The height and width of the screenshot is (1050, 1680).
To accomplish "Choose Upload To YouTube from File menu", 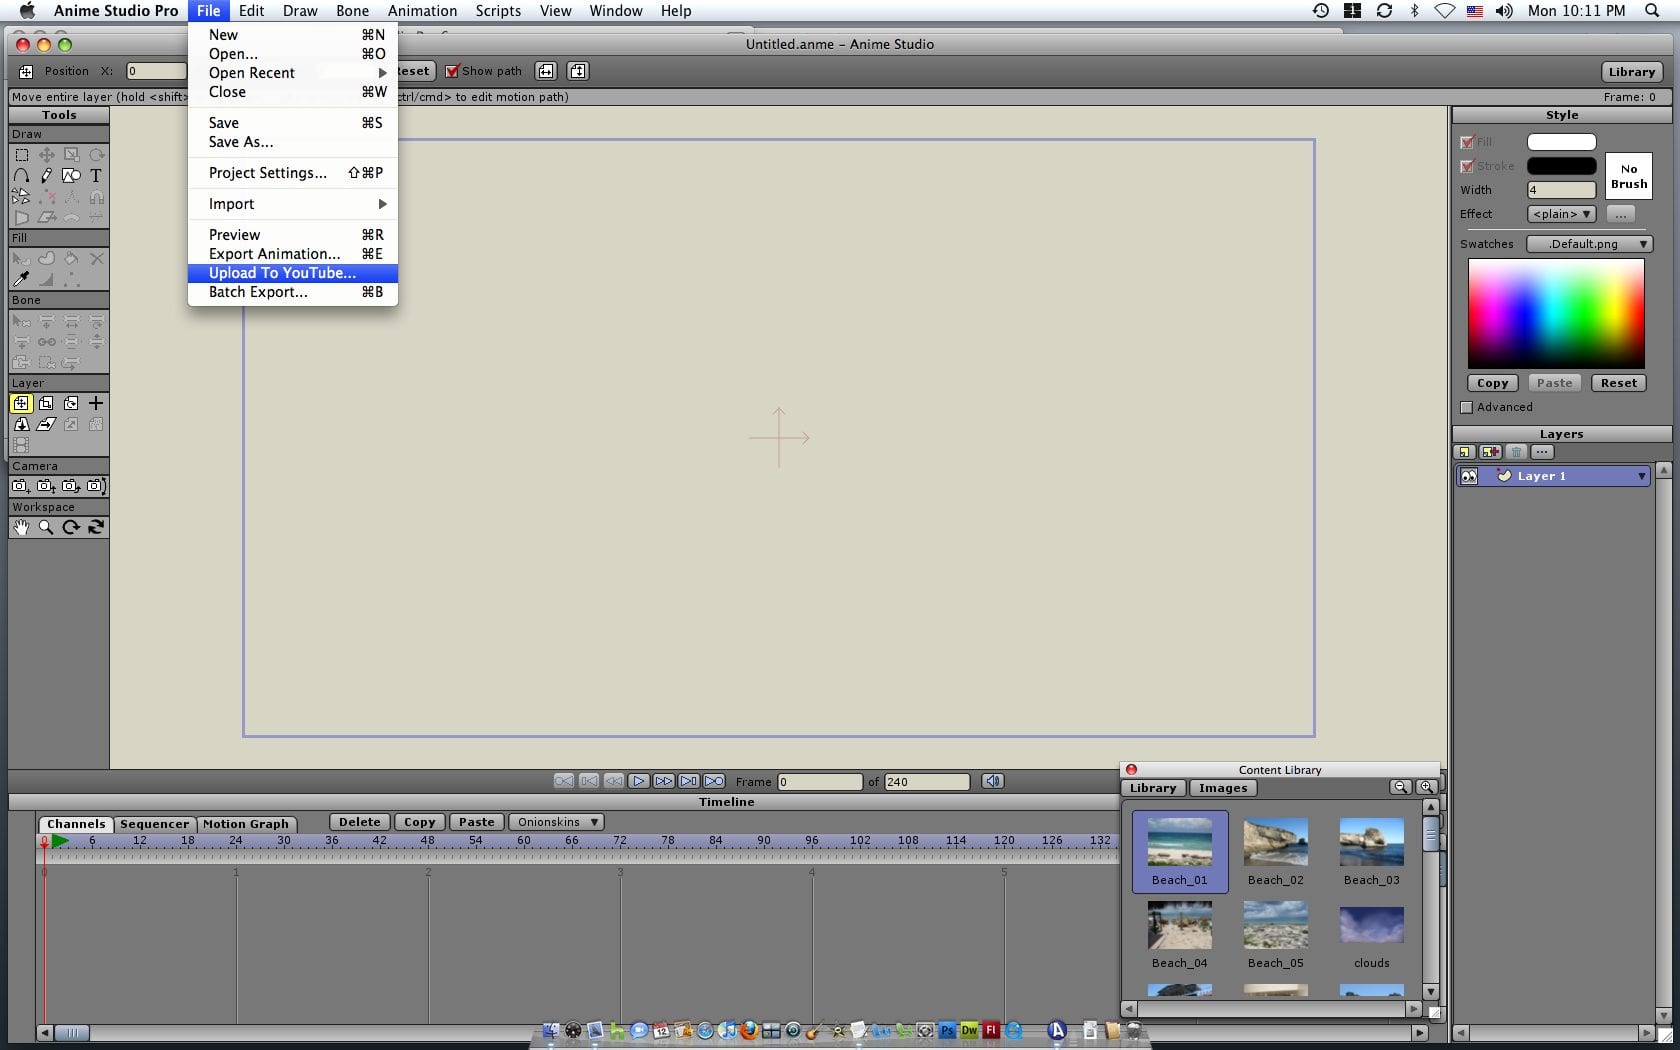I will 282,273.
